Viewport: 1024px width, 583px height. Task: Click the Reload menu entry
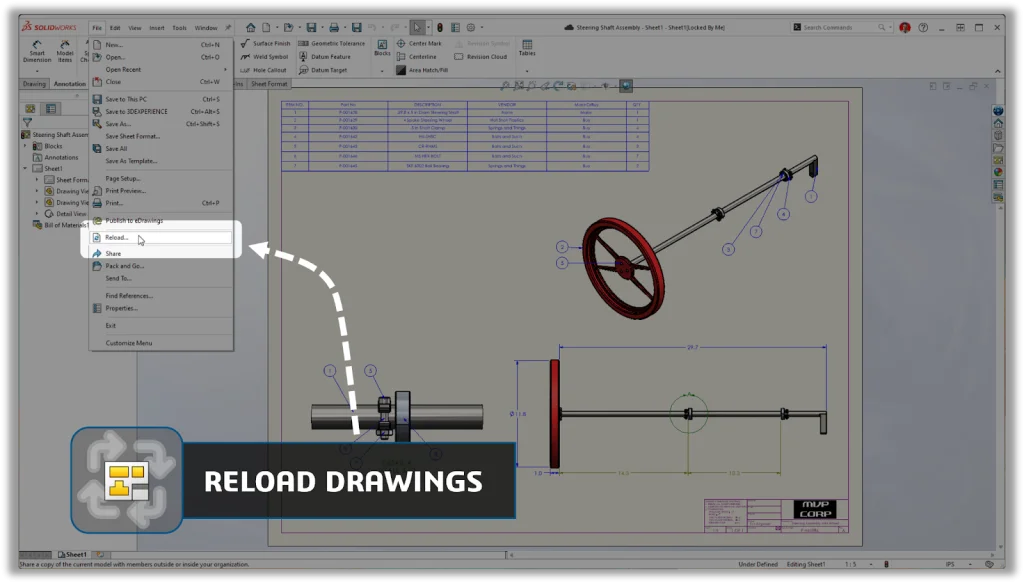(117, 237)
